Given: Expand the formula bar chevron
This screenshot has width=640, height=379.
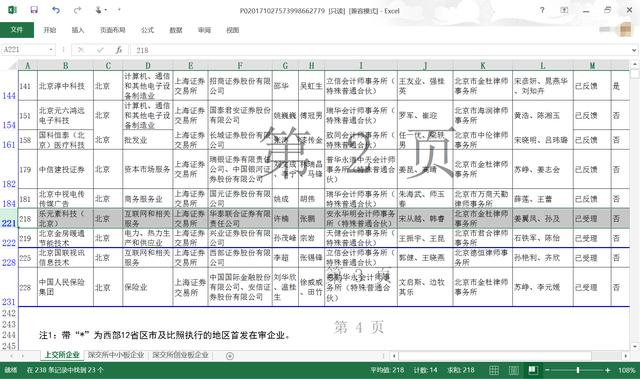Looking at the screenshot, I should point(634,50).
